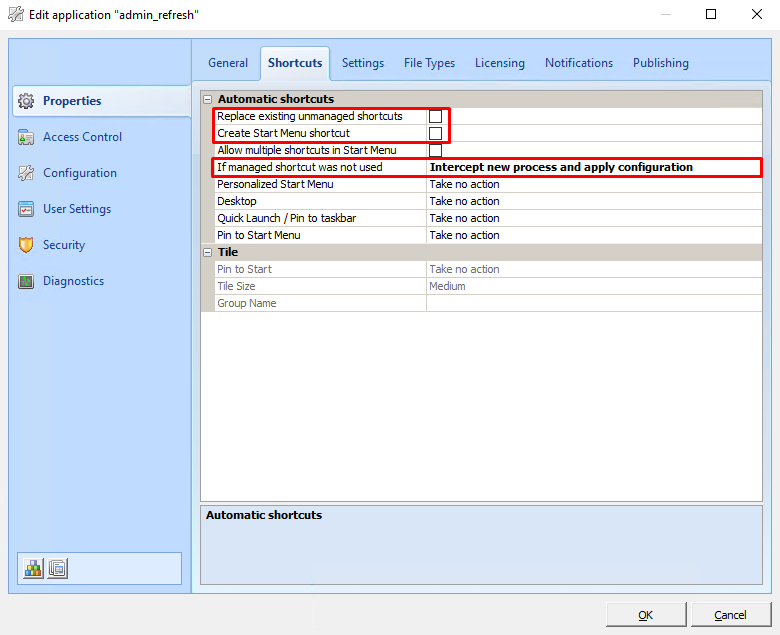Open User Settings sidebar icon
The width and height of the screenshot is (780, 635).
point(26,209)
